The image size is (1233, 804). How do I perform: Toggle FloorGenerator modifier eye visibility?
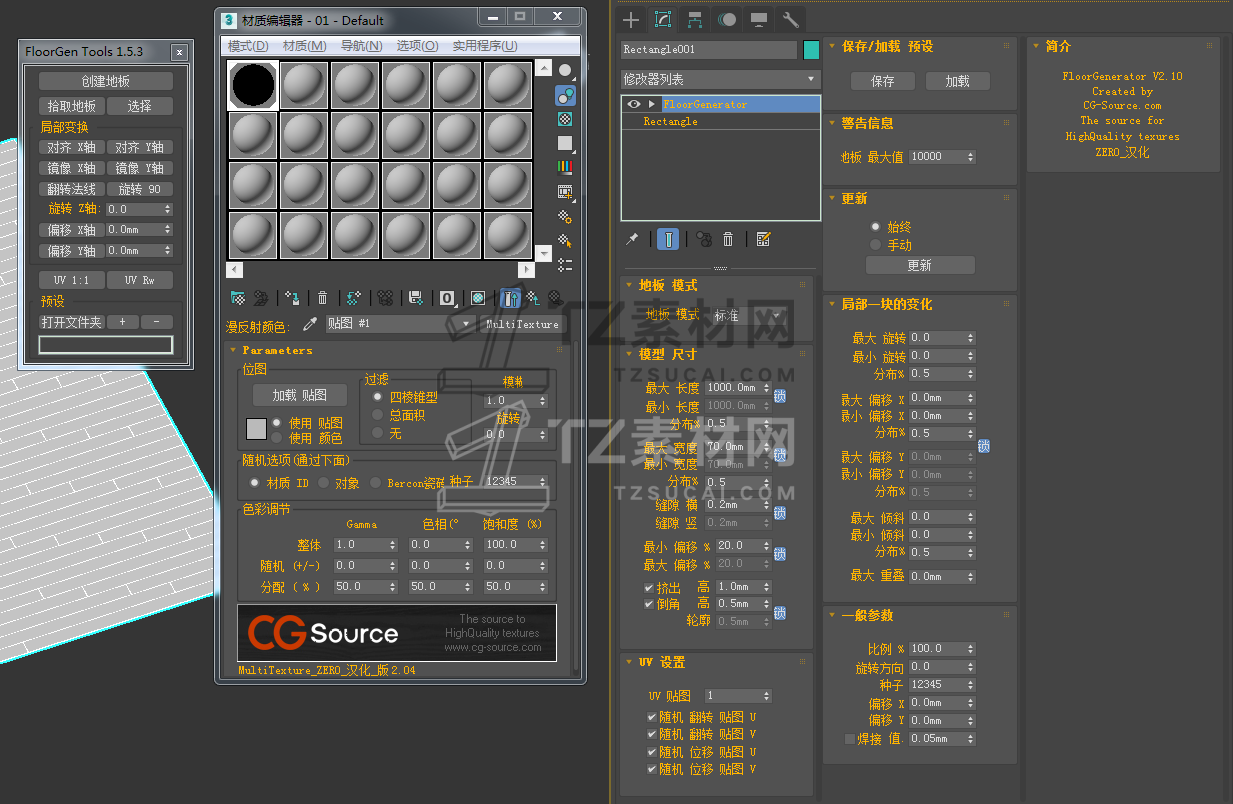633,104
